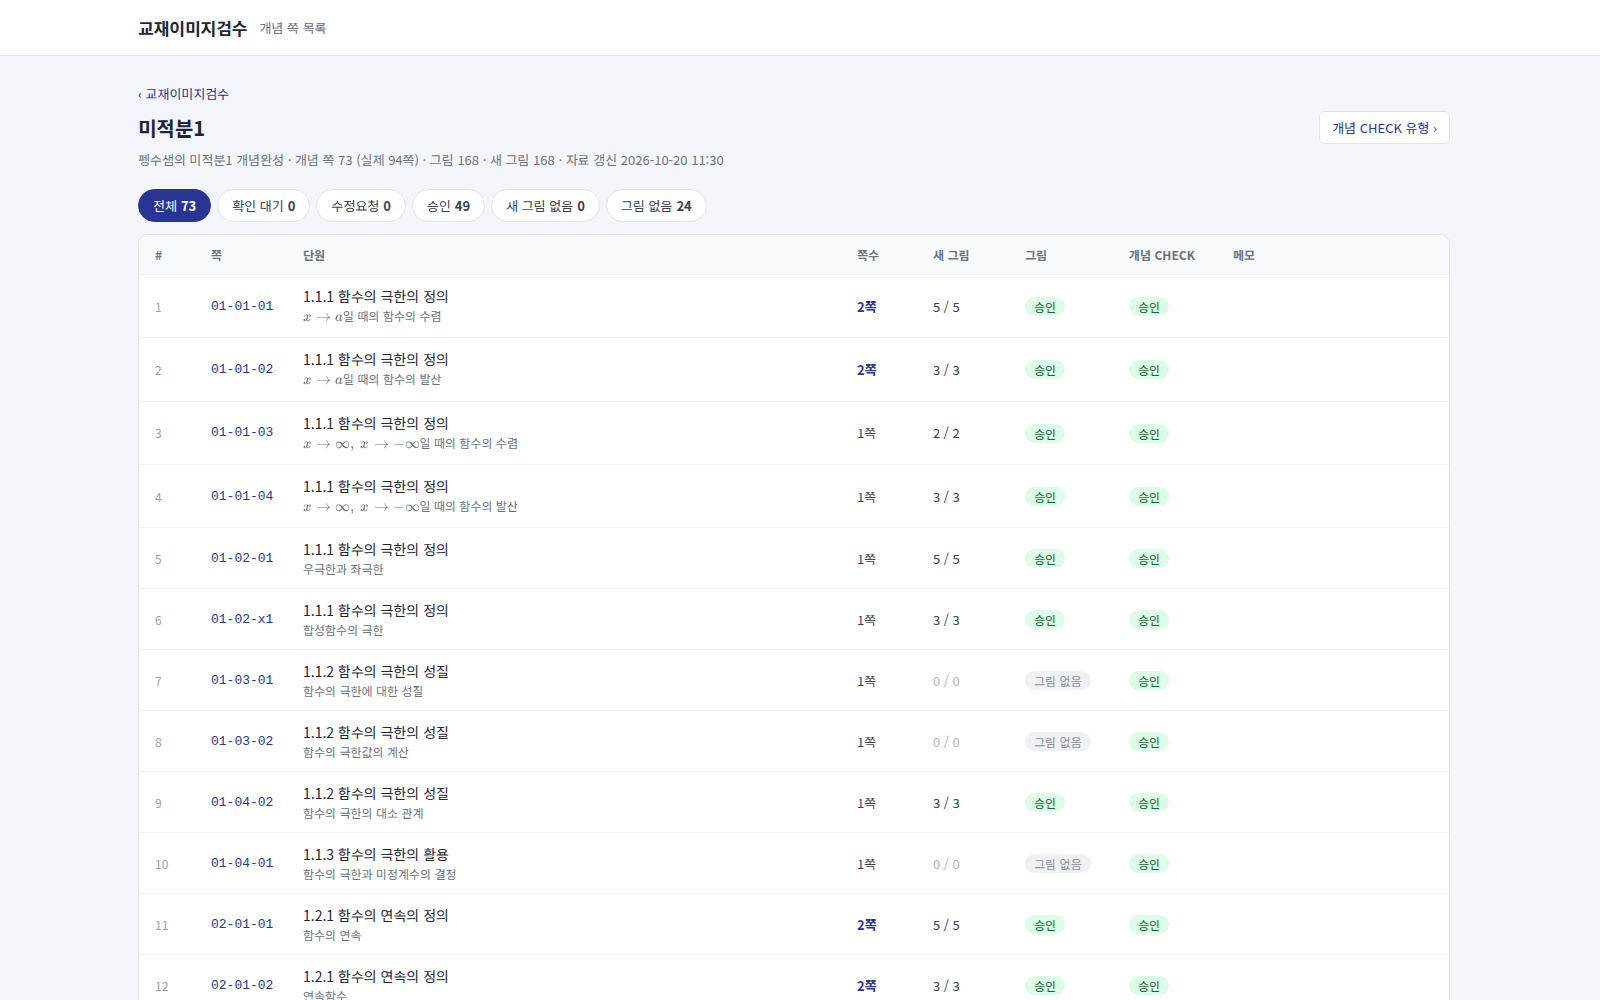Click the 그림 column 승인 badge in row 01-01-01
Viewport: 1600px width, 1000px height.
1045,307
